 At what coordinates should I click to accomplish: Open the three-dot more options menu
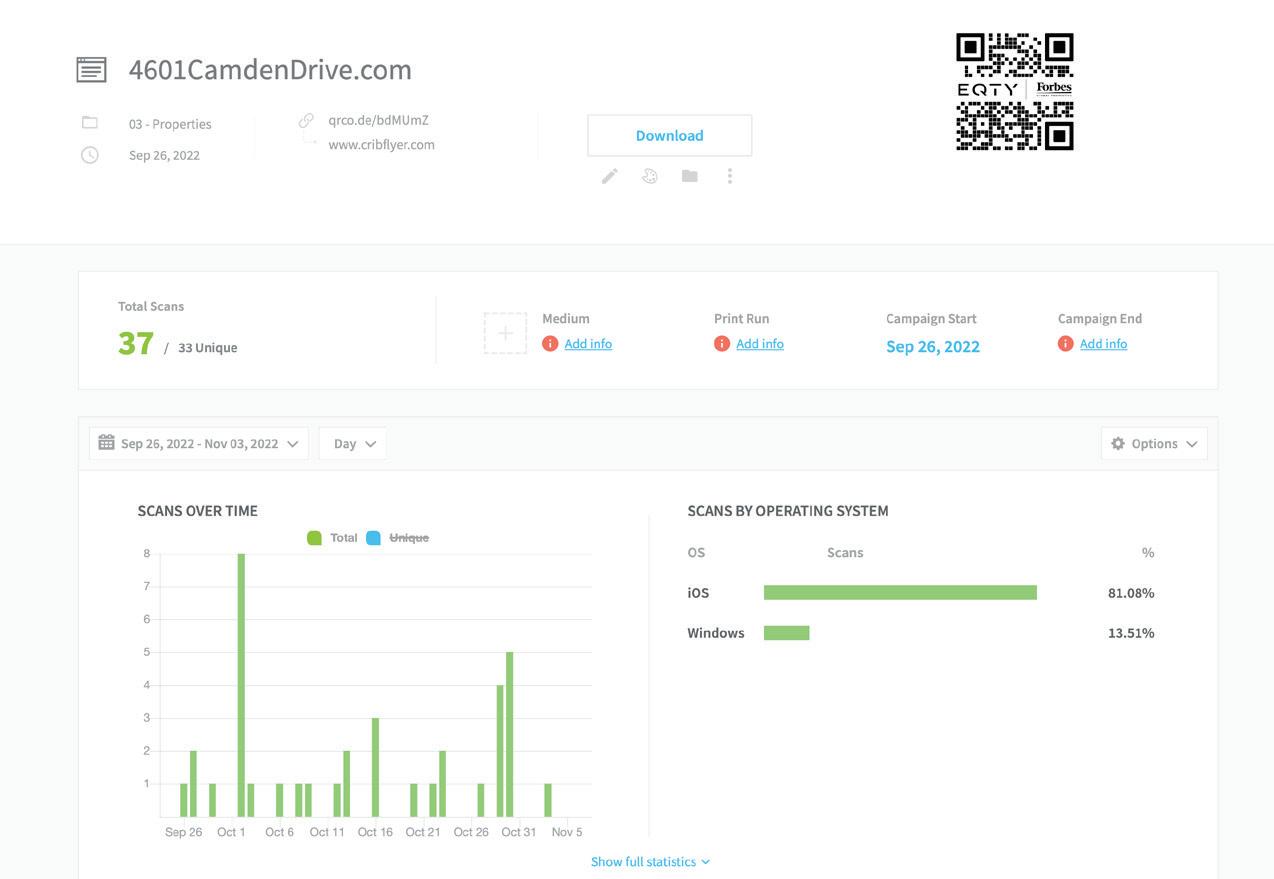730,176
